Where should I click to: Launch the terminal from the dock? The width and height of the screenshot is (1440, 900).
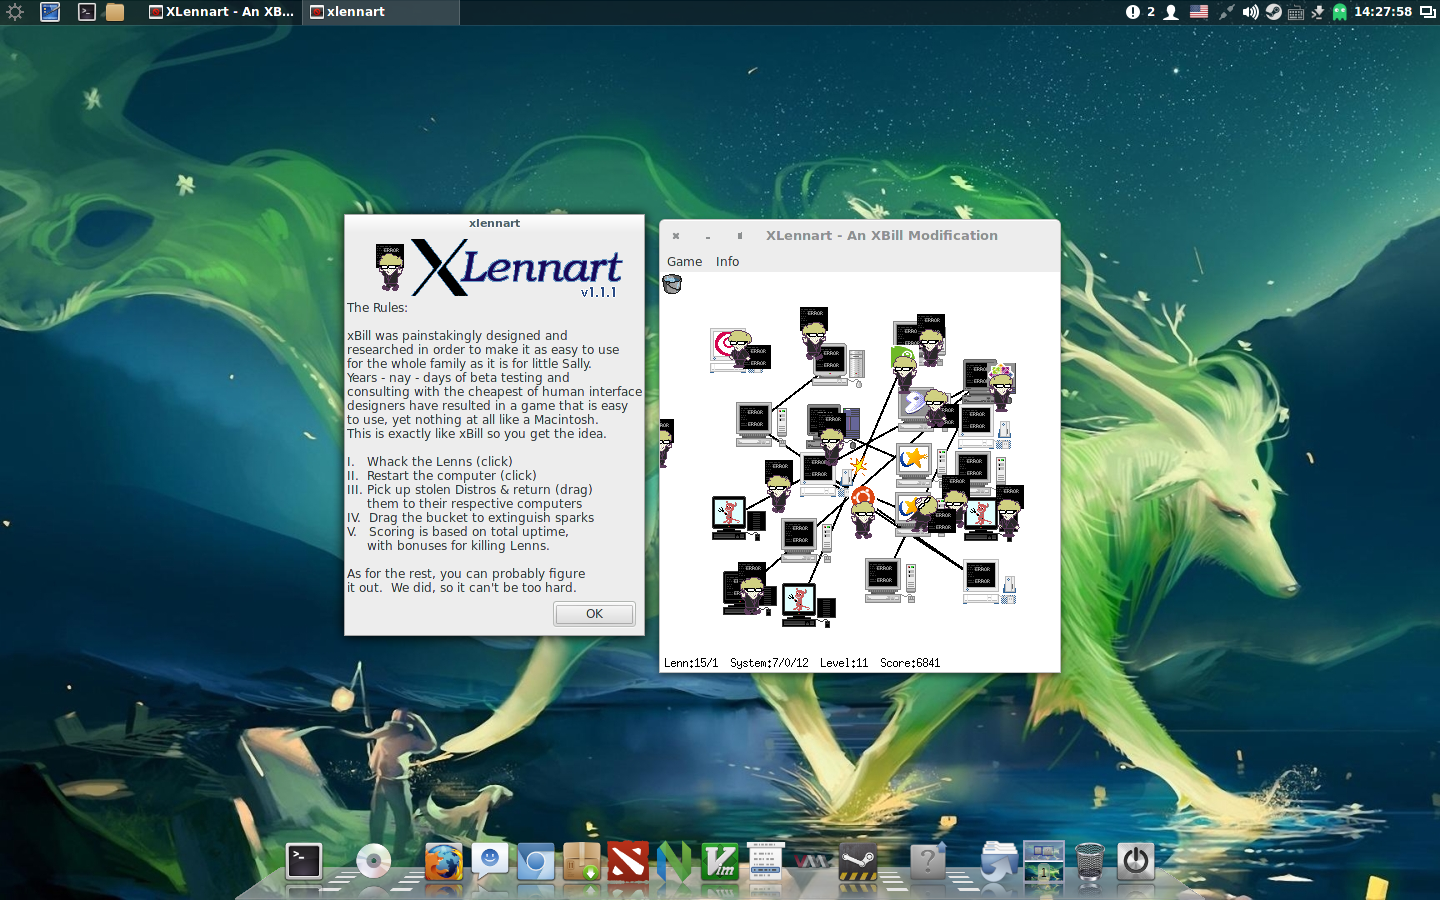[x=304, y=861]
